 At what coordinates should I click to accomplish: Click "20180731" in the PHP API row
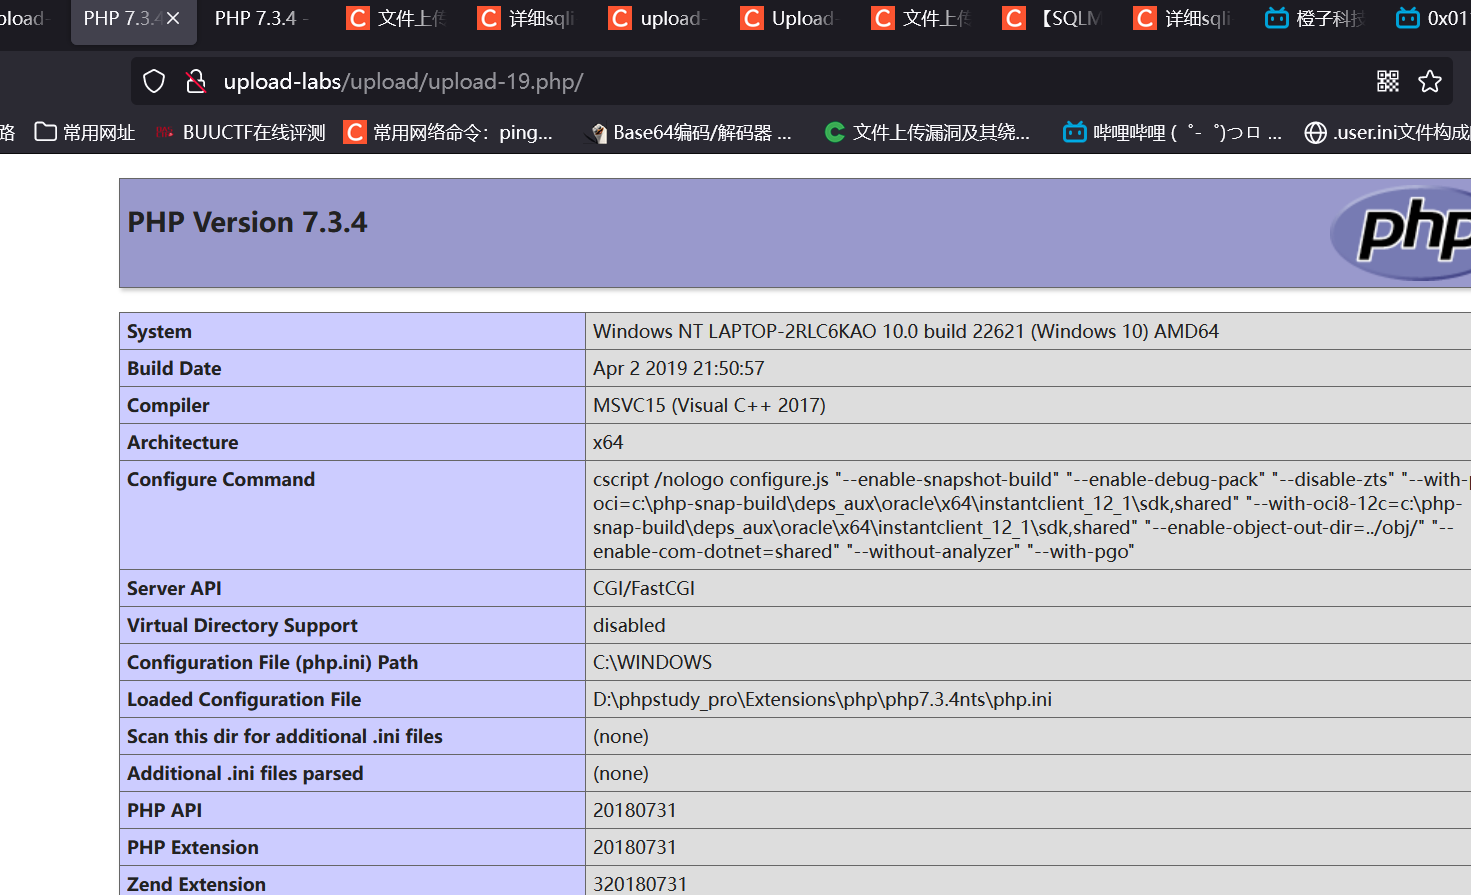tap(635, 810)
